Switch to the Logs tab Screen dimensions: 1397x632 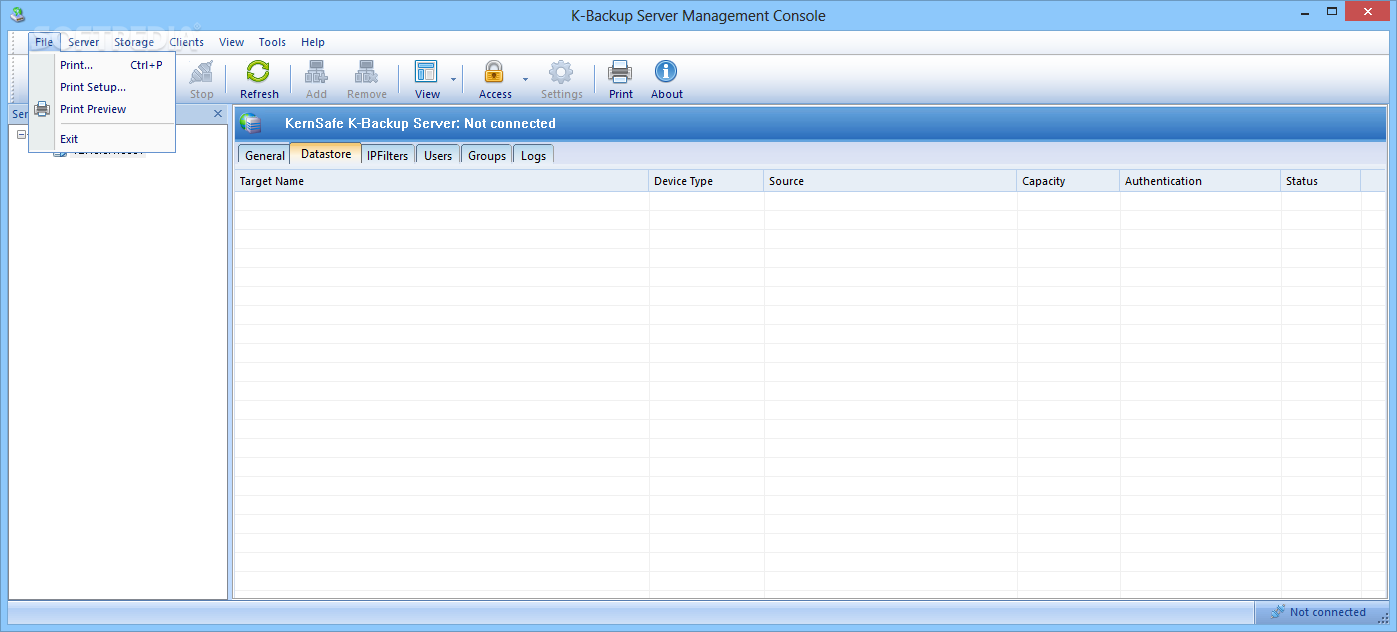pyautogui.click(x=533, y=156)
